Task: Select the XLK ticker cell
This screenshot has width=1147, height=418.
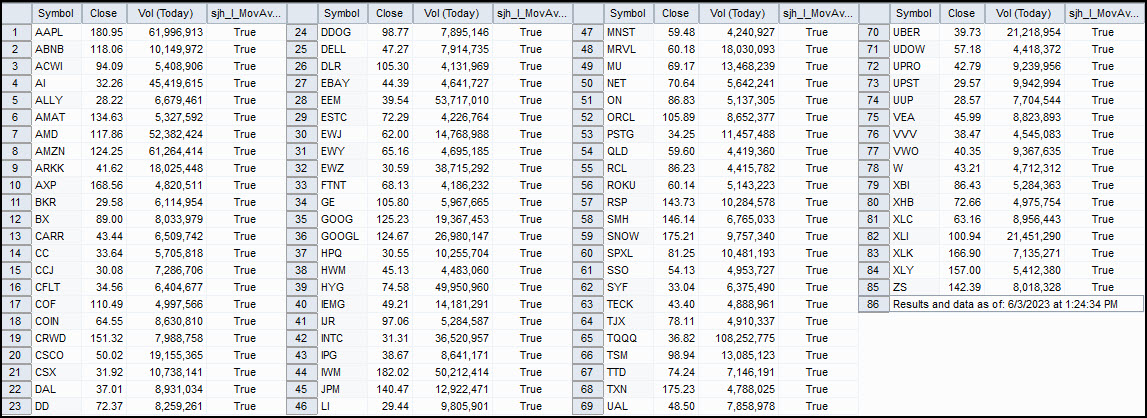Action: coord(914,253)
